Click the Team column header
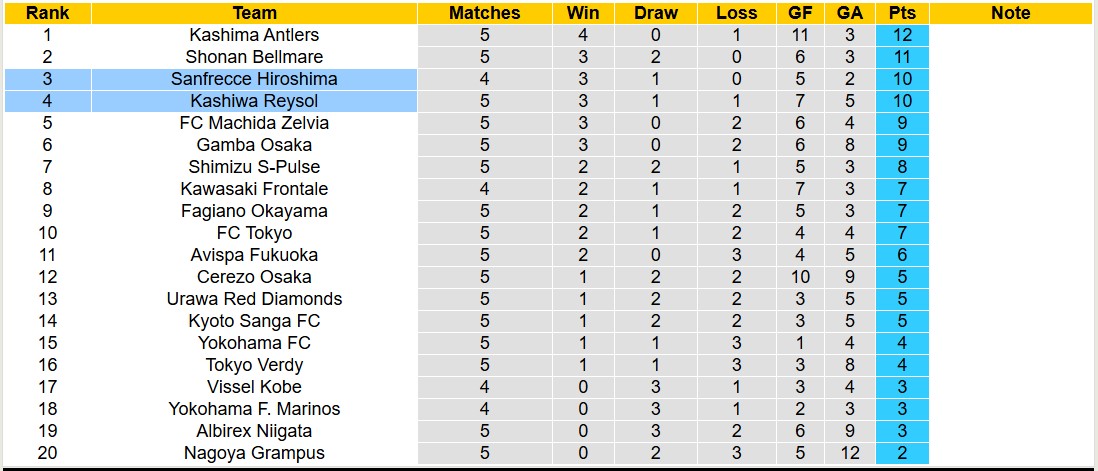 [254, 13]
